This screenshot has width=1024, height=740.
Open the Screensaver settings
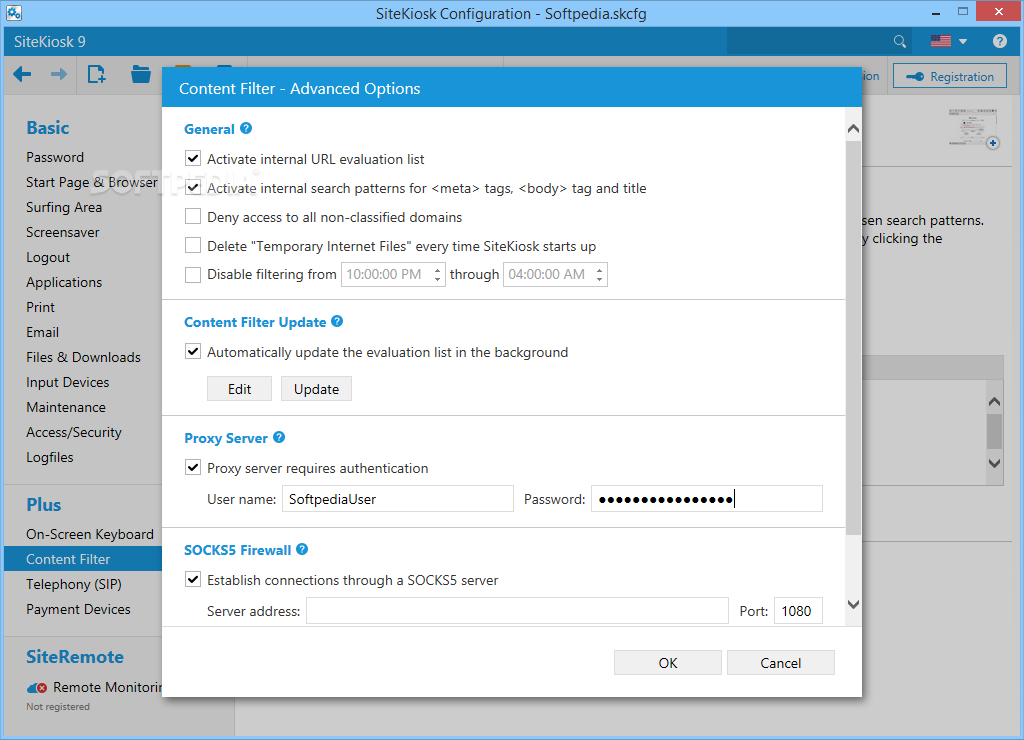63,233
